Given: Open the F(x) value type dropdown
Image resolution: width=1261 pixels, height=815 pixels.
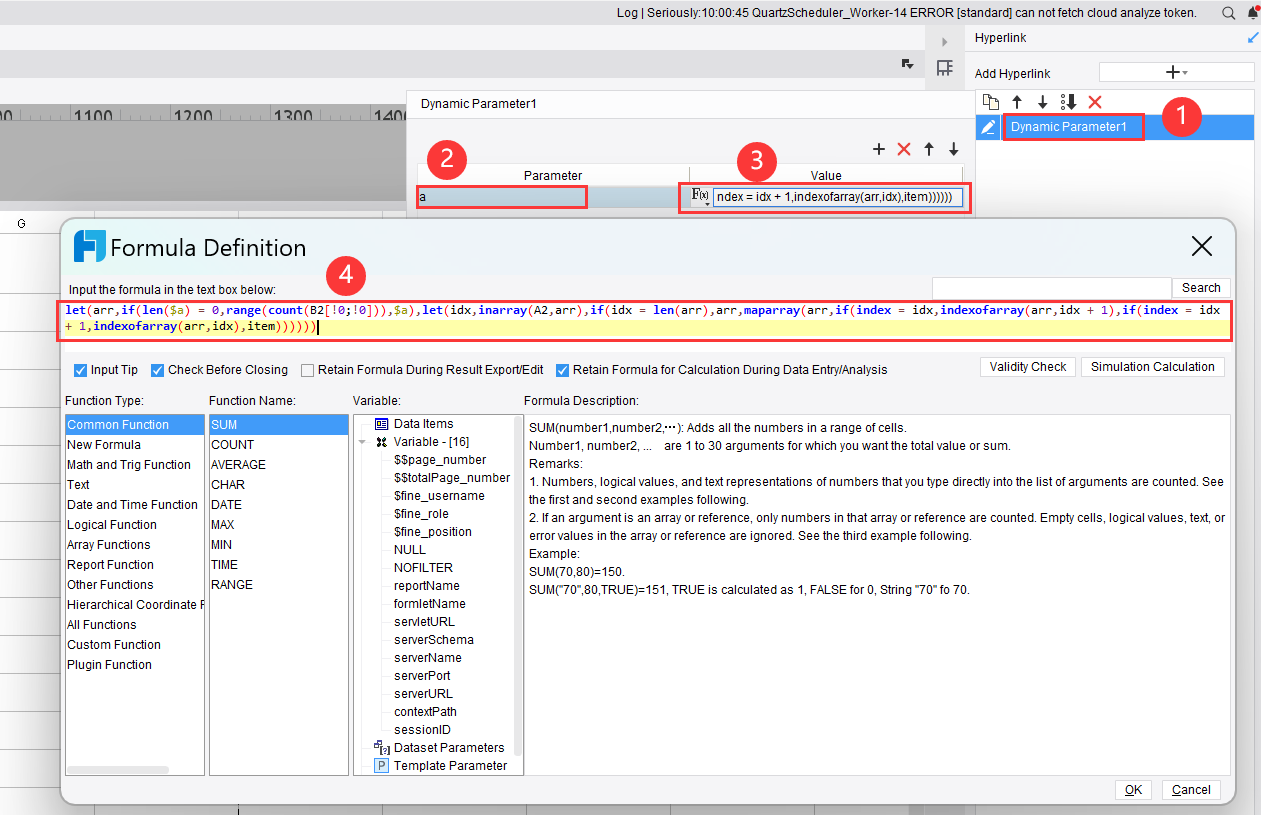Looking at the screenshot, I should tap(701, 197).
